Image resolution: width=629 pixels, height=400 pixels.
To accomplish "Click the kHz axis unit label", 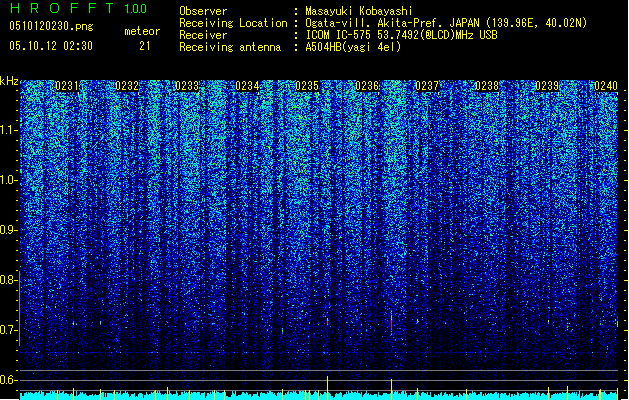I will tap(9, 81).
